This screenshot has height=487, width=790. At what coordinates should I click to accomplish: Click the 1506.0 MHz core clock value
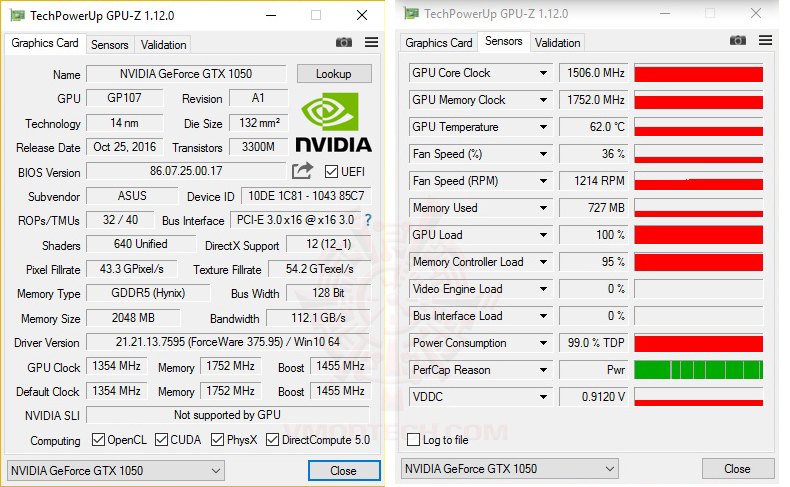coord(593,73)
